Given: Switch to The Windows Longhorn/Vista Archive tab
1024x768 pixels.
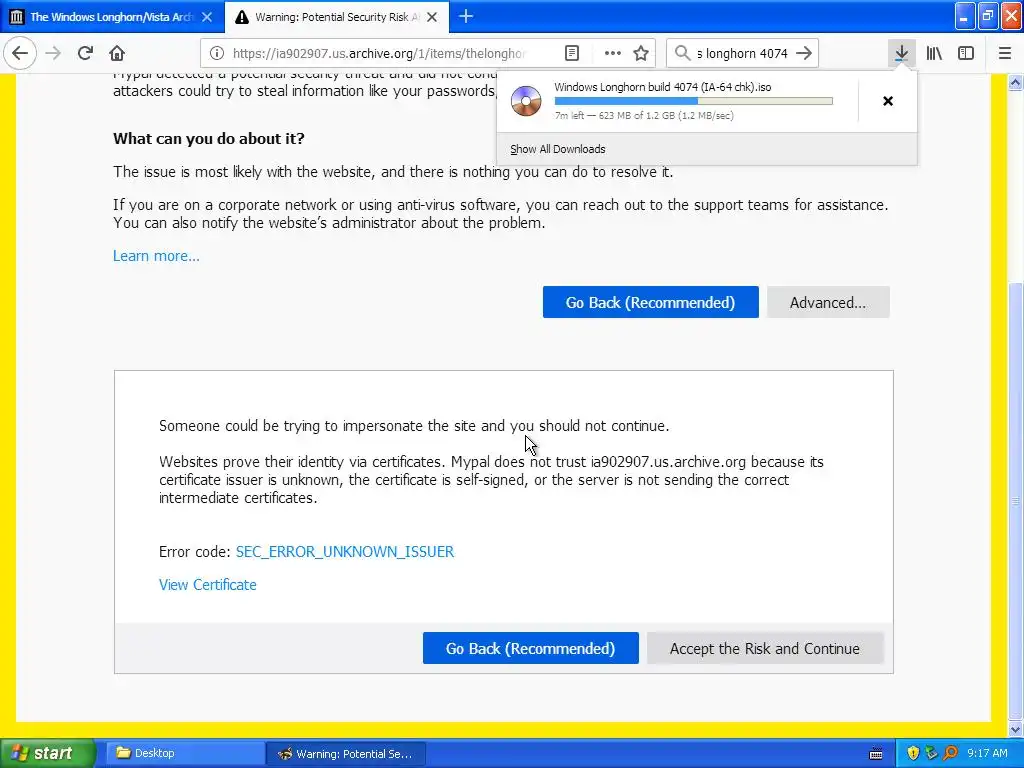Looking at the screenshot, I should (112, 17).
